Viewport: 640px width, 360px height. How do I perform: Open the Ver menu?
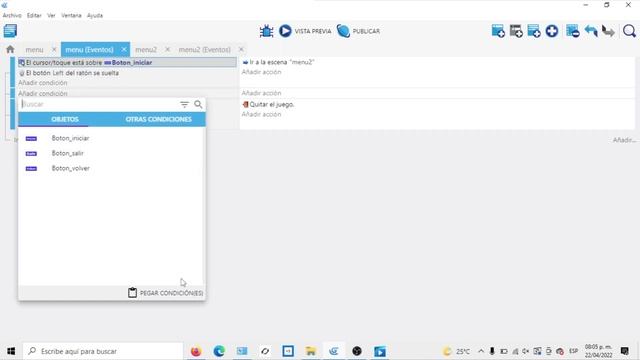[51, 15]
